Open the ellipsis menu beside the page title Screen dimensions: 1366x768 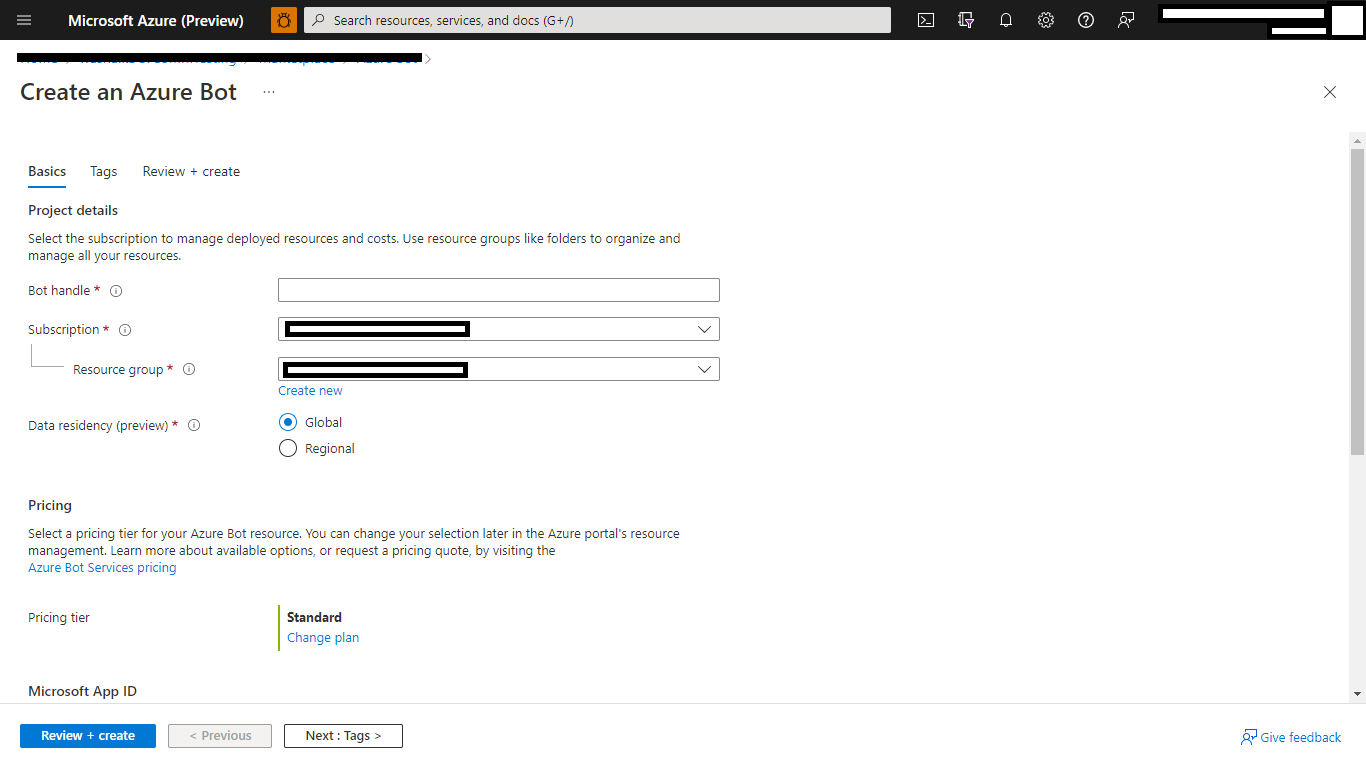(x=269, y=92)
